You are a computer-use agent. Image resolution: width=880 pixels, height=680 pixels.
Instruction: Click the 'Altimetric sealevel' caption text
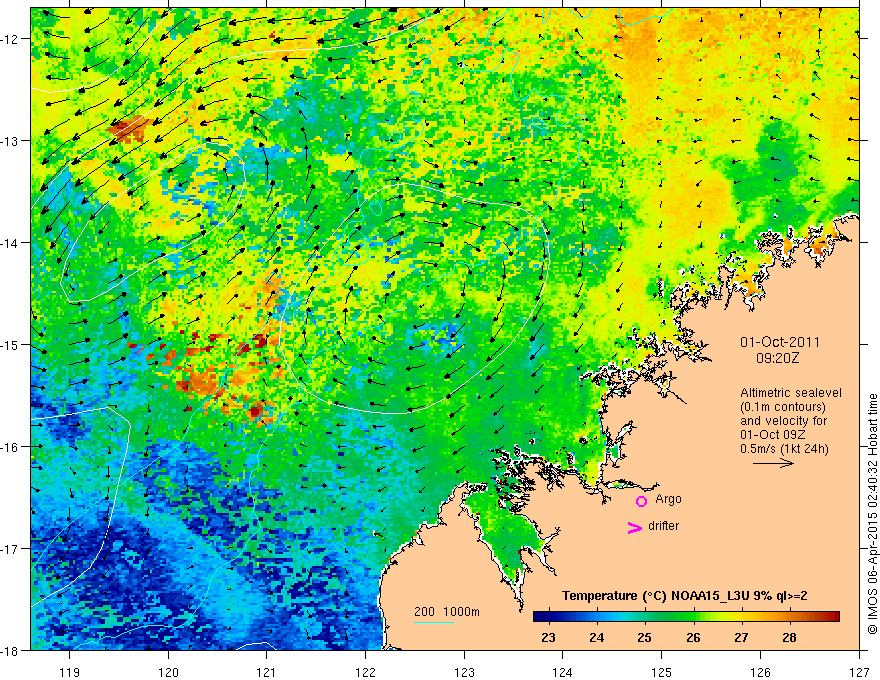(791, 393)
